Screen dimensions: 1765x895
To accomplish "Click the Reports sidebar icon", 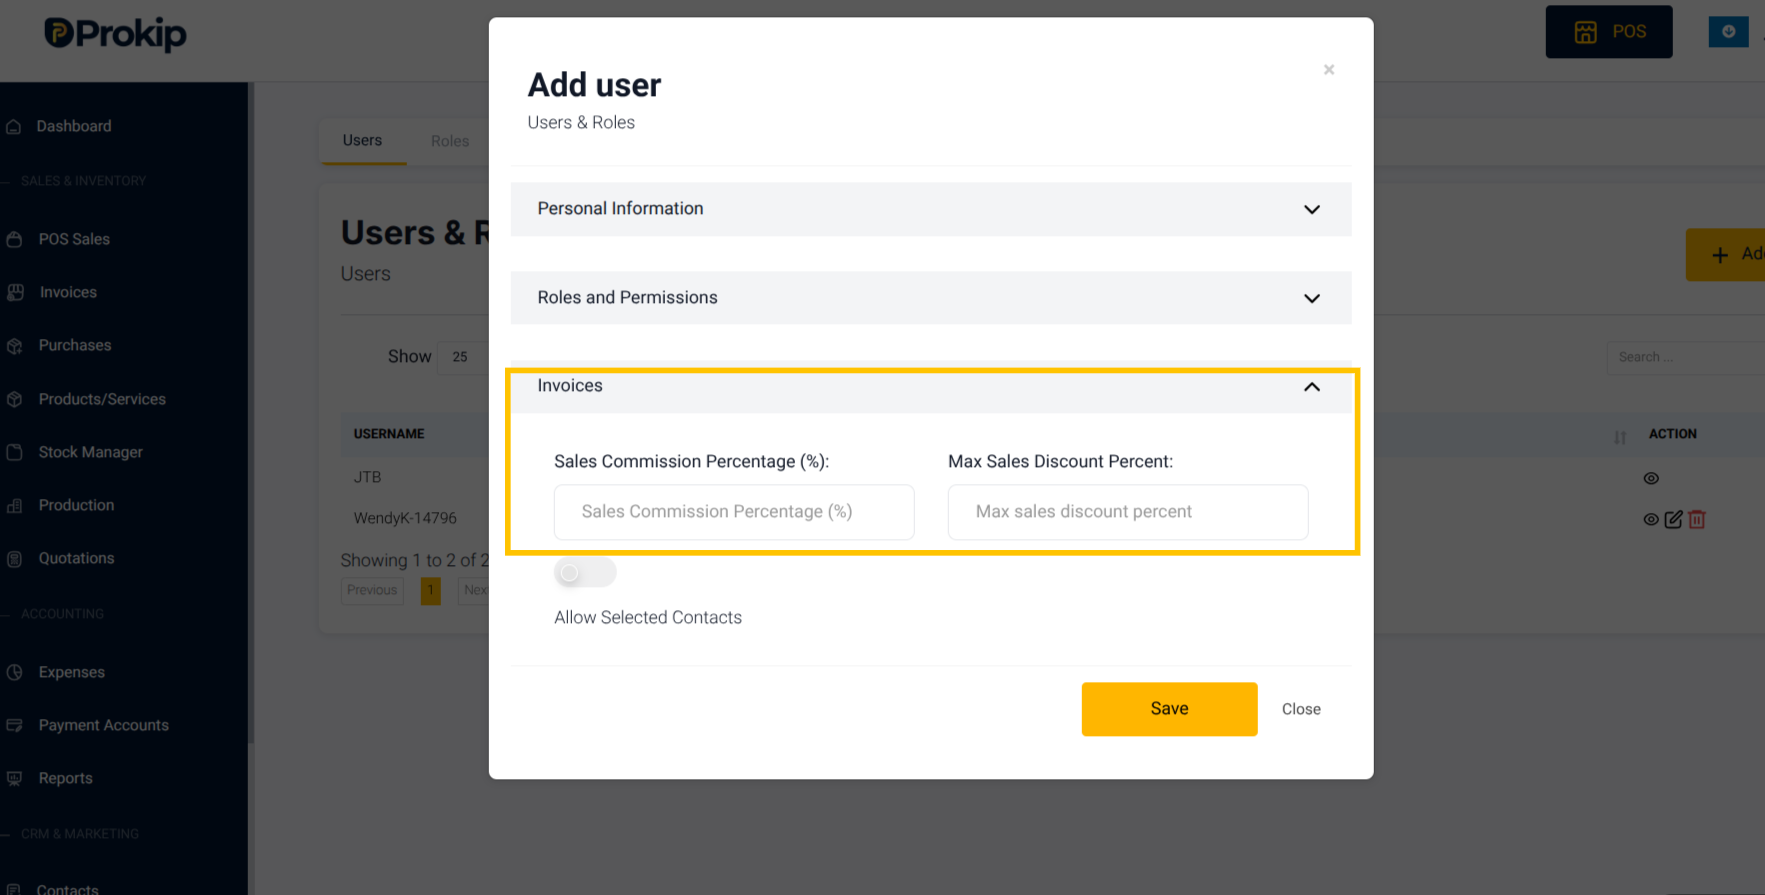I will [x=14, y=778].
